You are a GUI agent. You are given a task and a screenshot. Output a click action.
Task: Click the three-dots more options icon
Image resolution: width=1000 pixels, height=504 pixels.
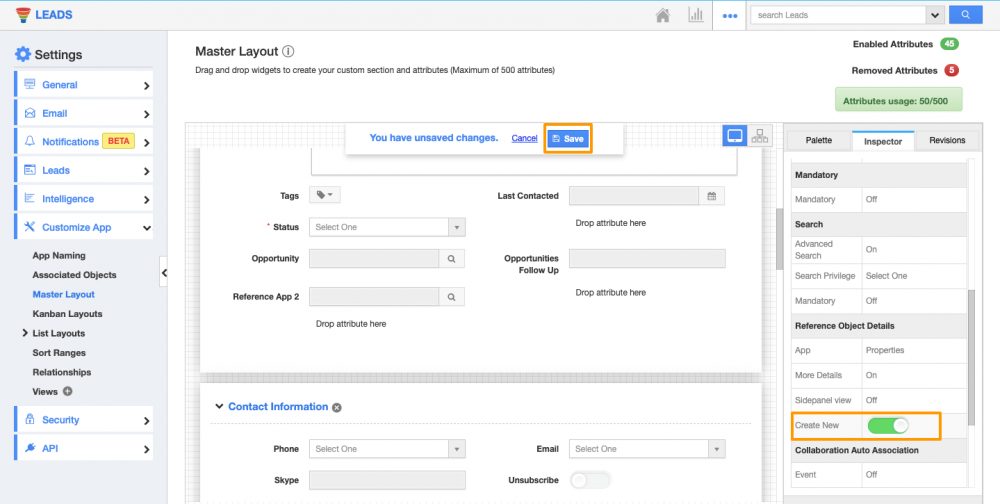point(730,16)
